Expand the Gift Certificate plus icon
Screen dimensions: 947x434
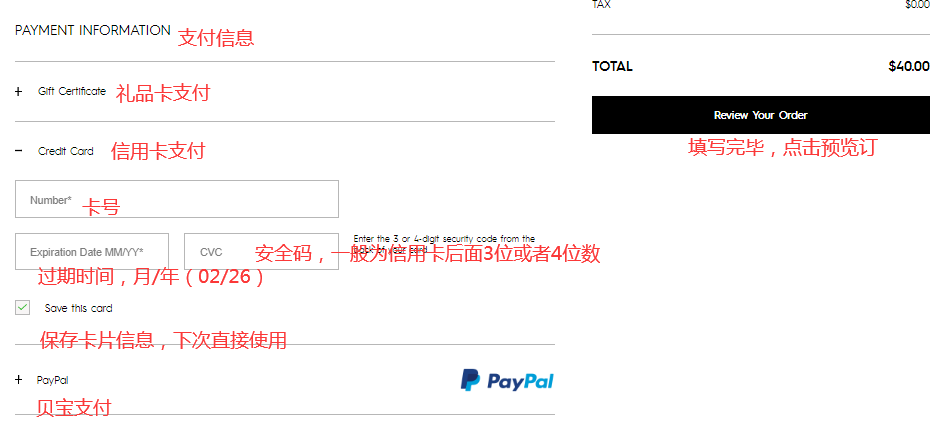[x=18, y=92]
